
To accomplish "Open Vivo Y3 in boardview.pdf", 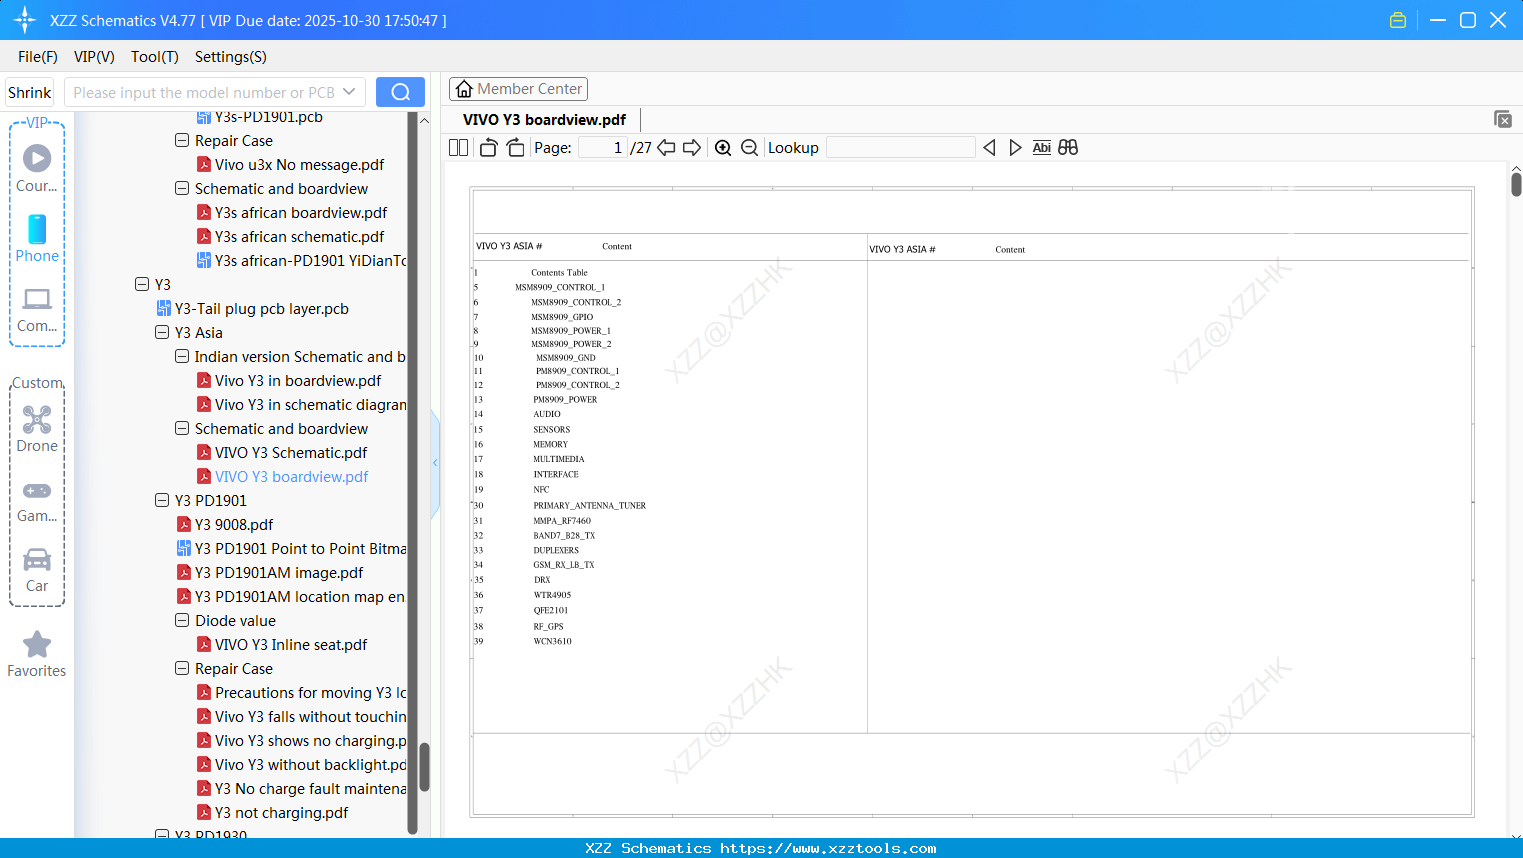I will click(x=298, y=380).
